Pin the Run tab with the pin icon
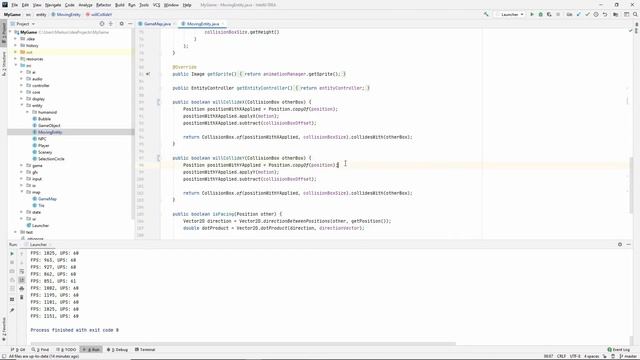640x360 pixels. click(x=12, y=310)
